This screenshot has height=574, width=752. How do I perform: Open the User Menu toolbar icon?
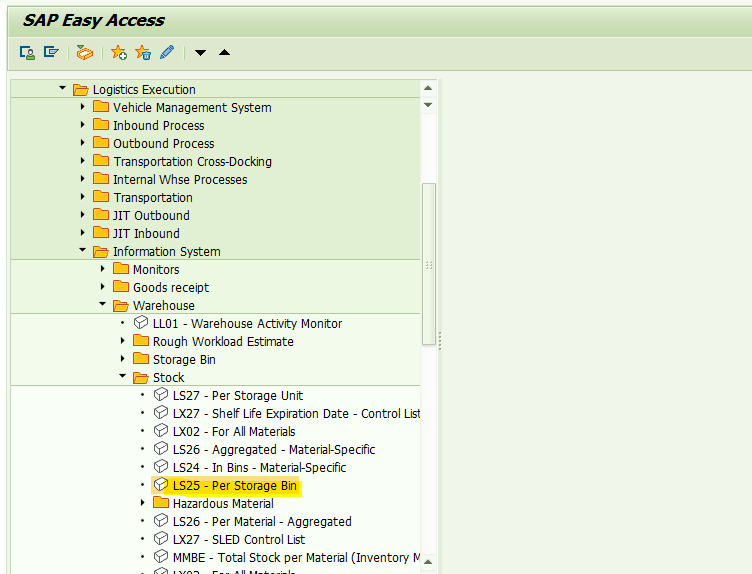27,52
